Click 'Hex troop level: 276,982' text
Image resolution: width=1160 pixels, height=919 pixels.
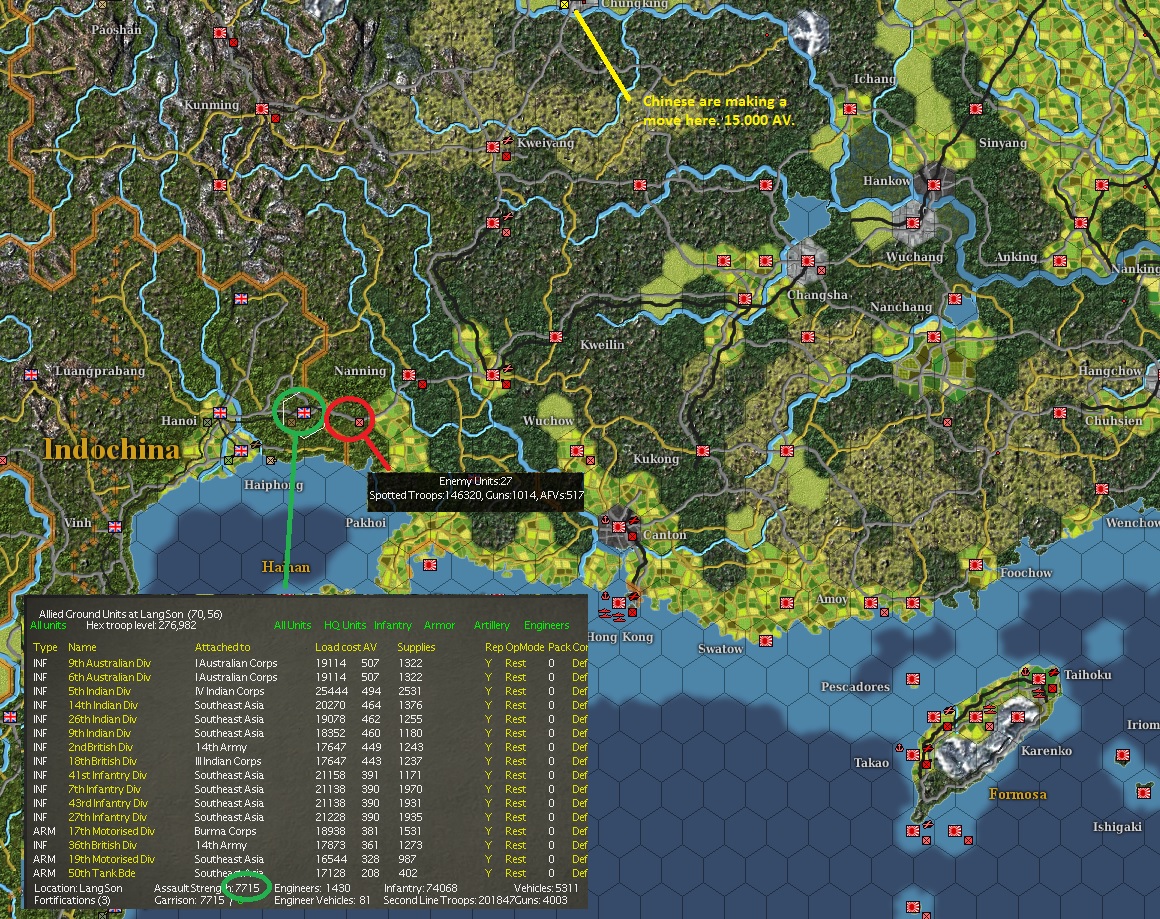(141, 625)
